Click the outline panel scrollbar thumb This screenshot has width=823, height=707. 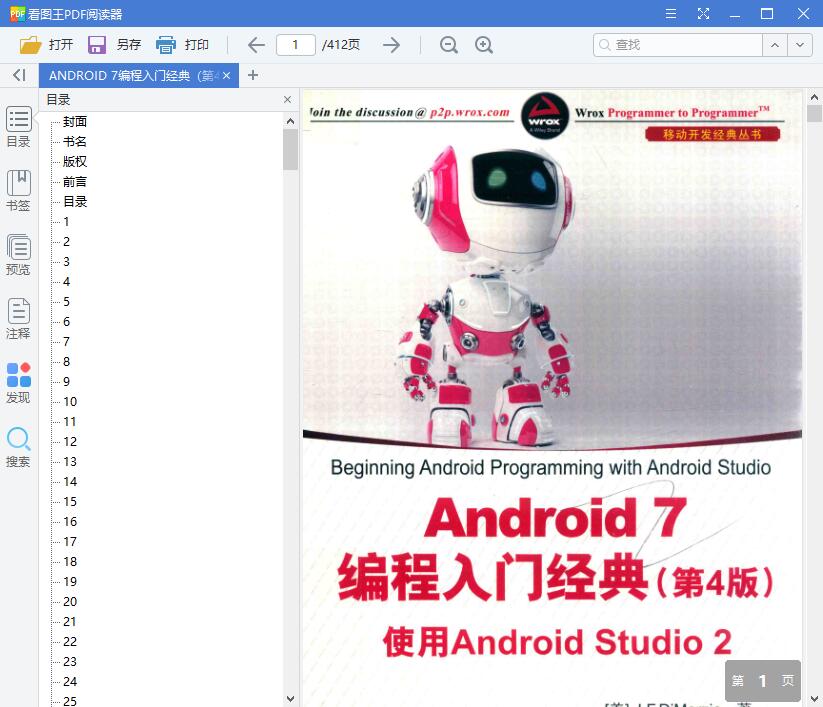(290, 150)
